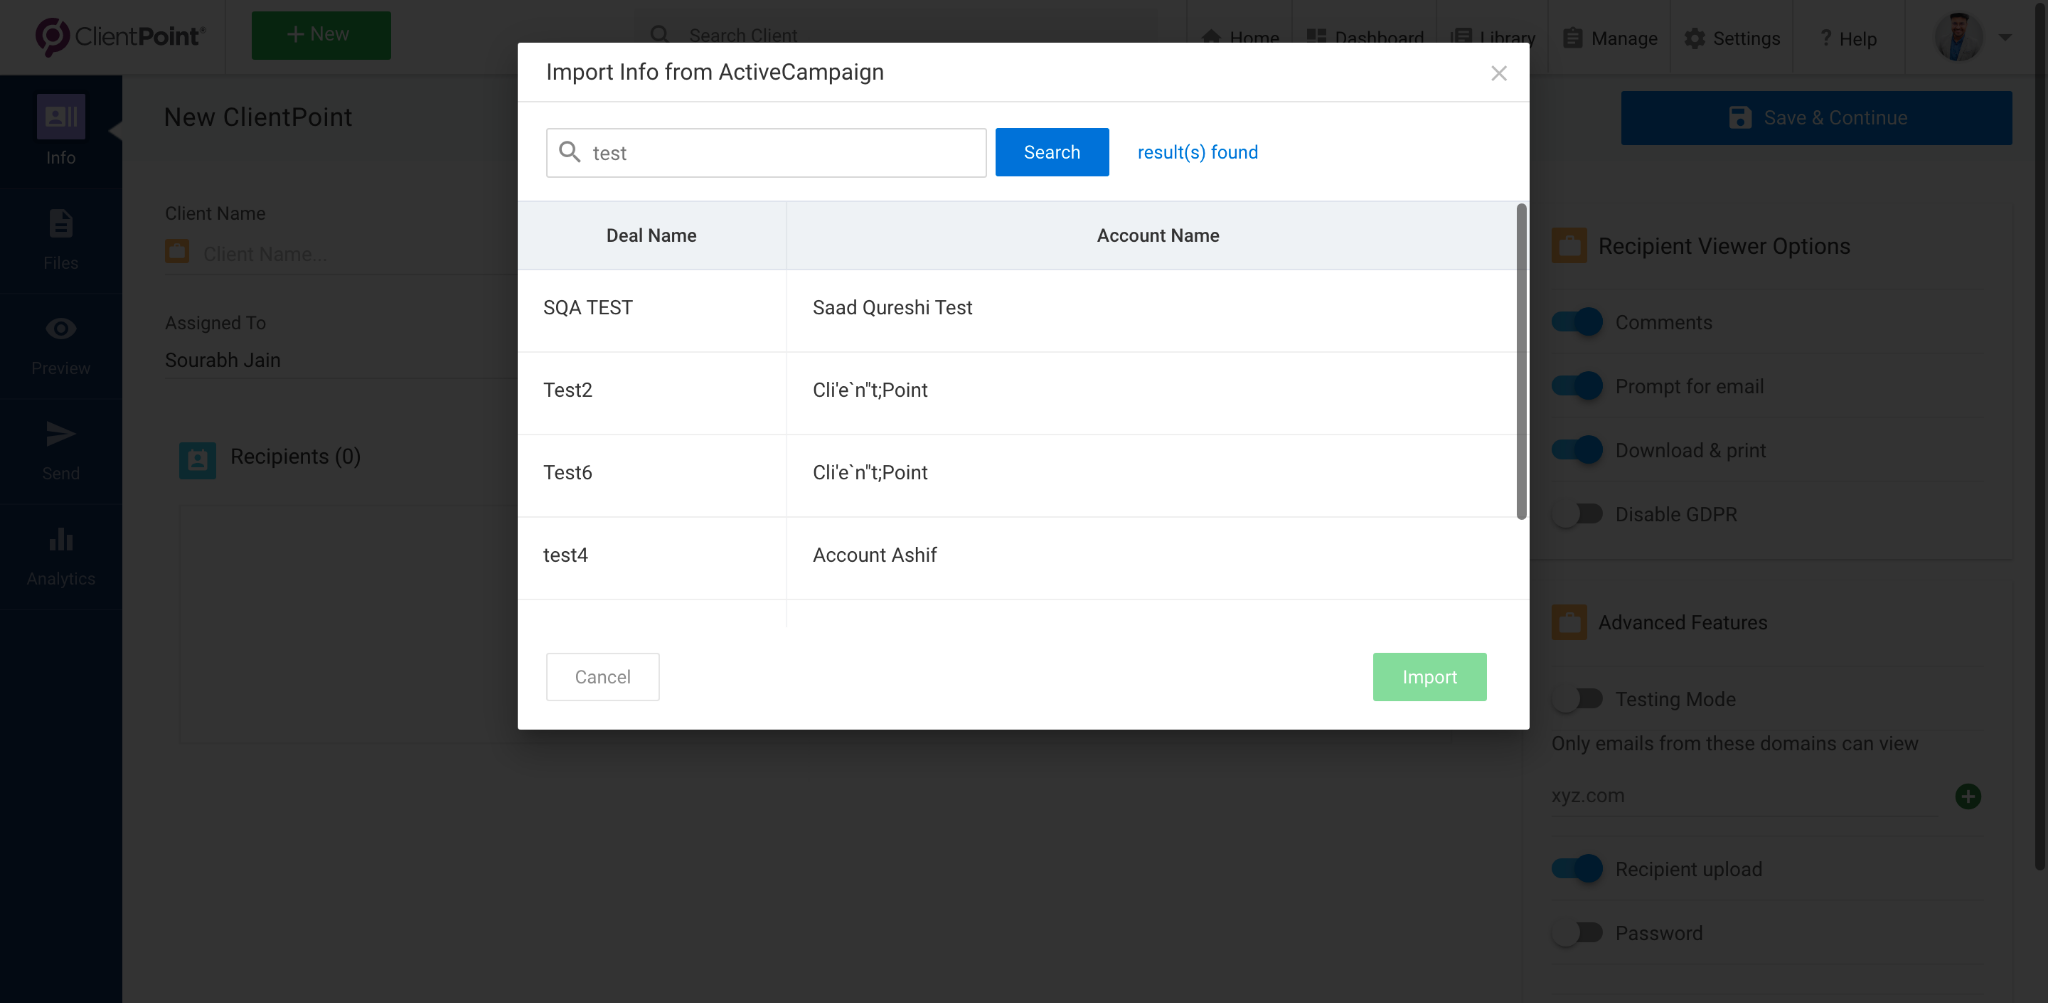
Task: Click the Recipients contact icon
Action: click(198, 460)
